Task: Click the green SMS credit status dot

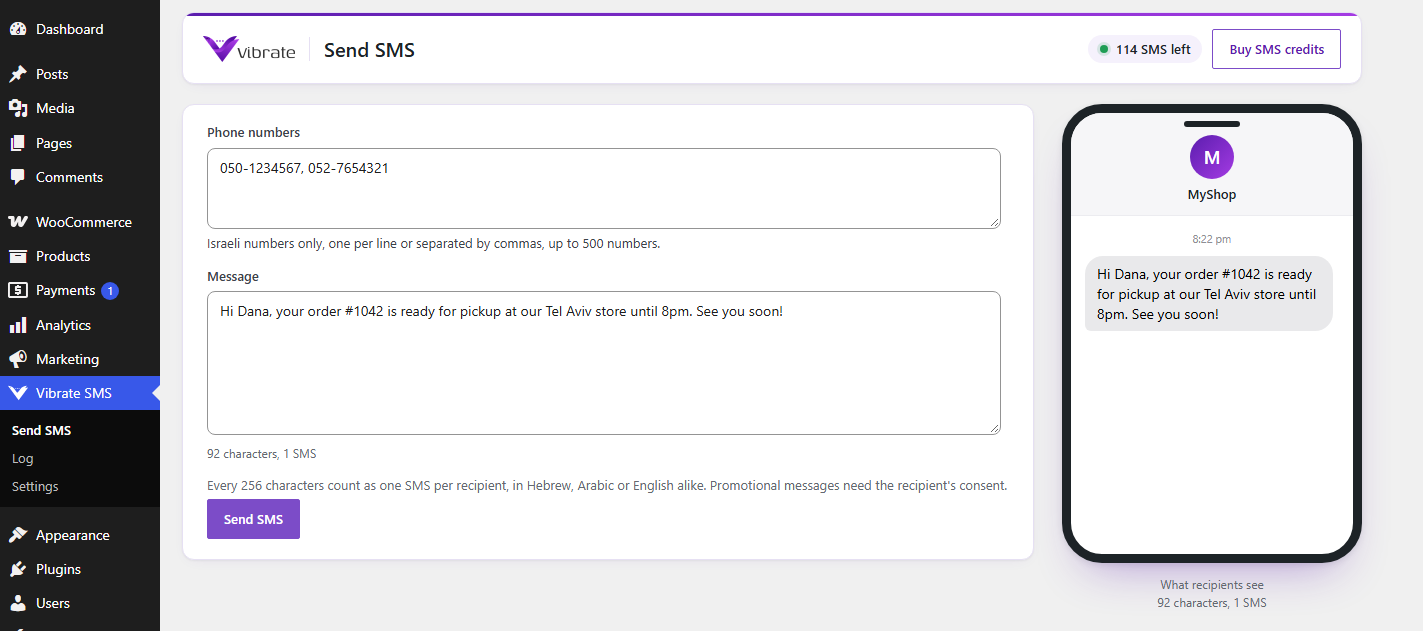Action: [x=1104, y=49]
